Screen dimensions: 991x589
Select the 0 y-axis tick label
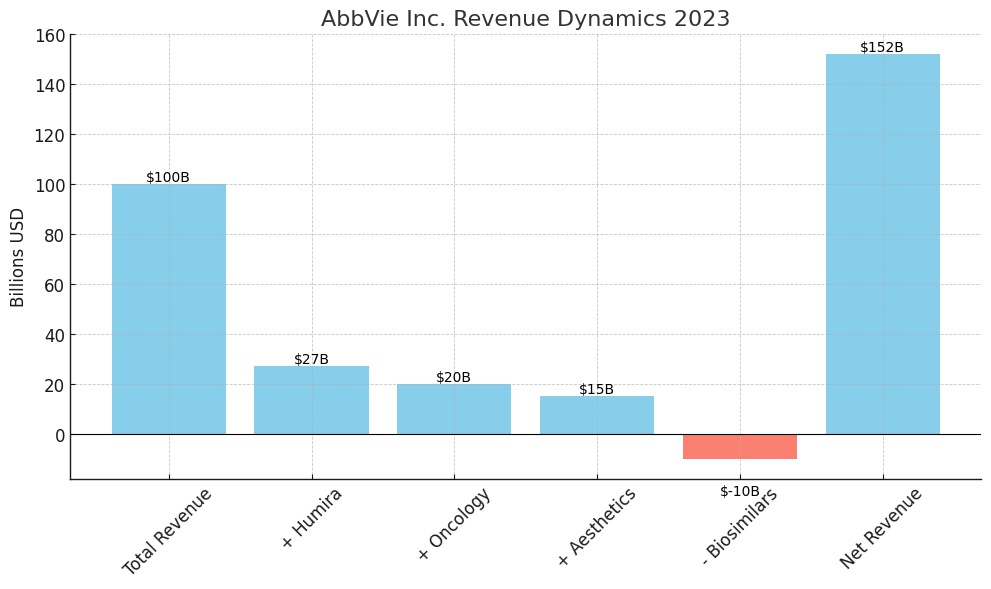(x=60, y=435)
